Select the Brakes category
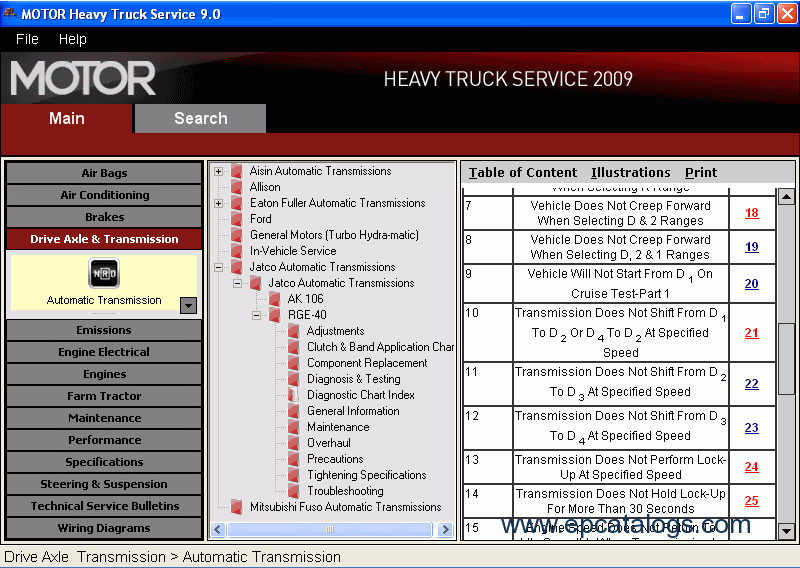This screenshot has height=568, width=800. 104,217
